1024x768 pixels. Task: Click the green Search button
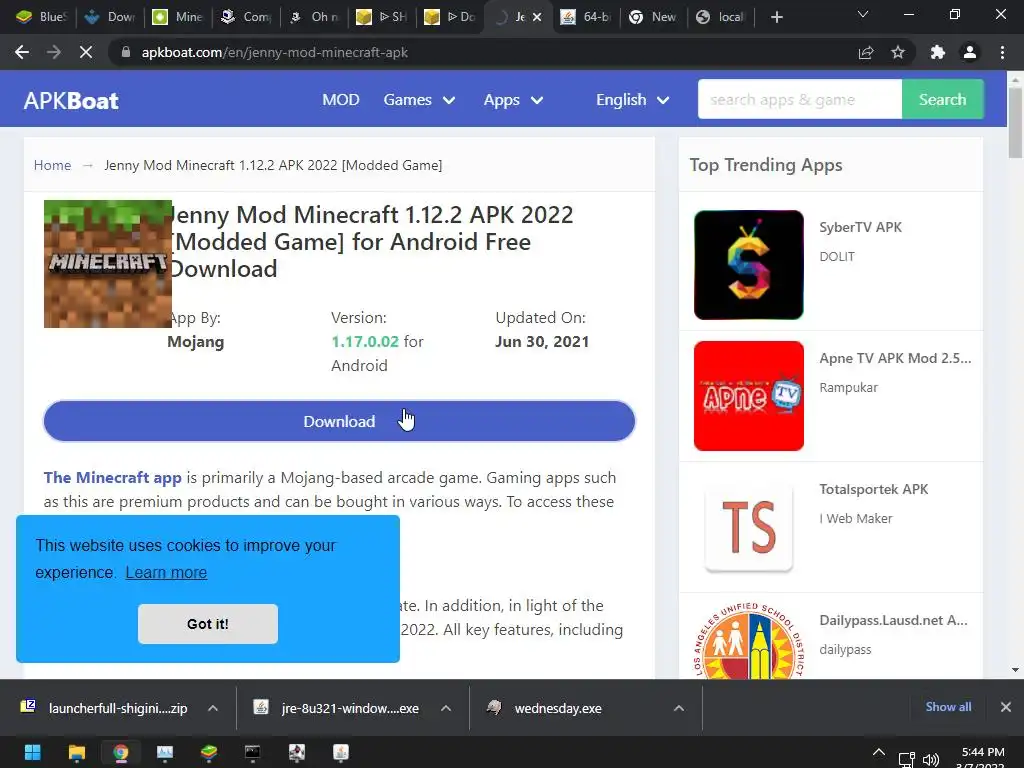[x=942, y=99]
